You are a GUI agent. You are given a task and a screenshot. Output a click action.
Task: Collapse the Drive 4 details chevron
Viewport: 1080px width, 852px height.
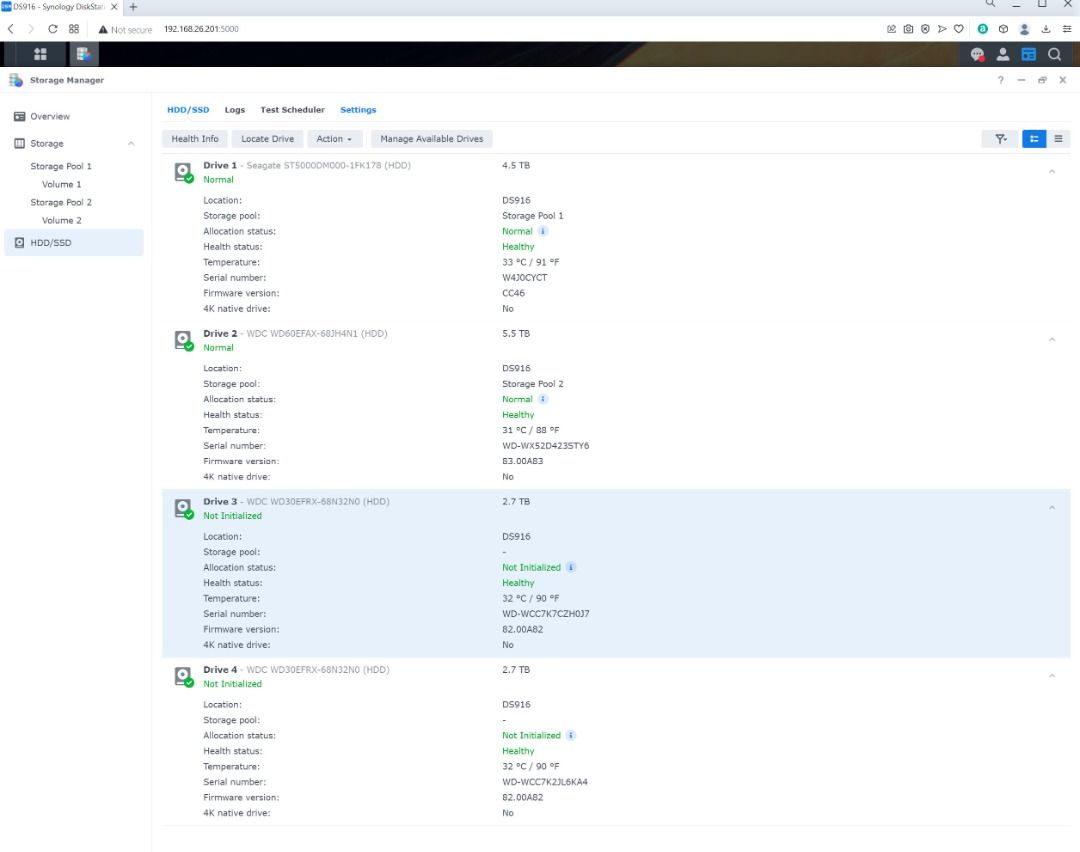[x=1052, y=676]
